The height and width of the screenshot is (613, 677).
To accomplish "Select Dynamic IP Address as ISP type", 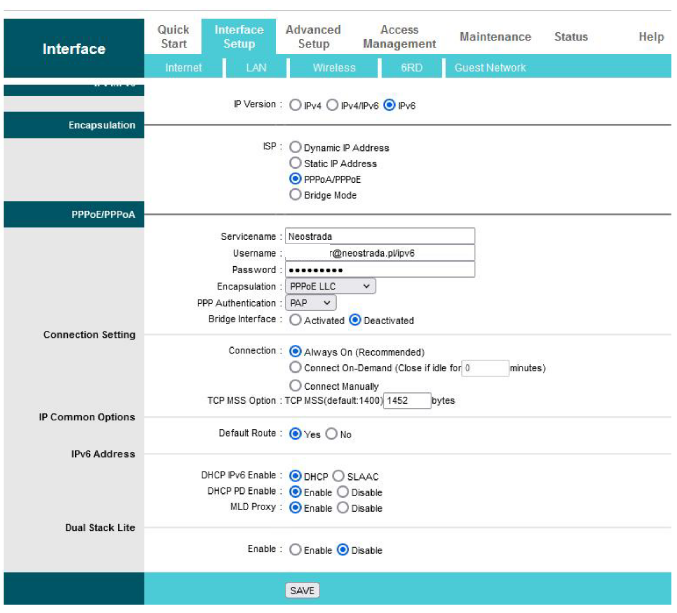I will tap(295, 147).
